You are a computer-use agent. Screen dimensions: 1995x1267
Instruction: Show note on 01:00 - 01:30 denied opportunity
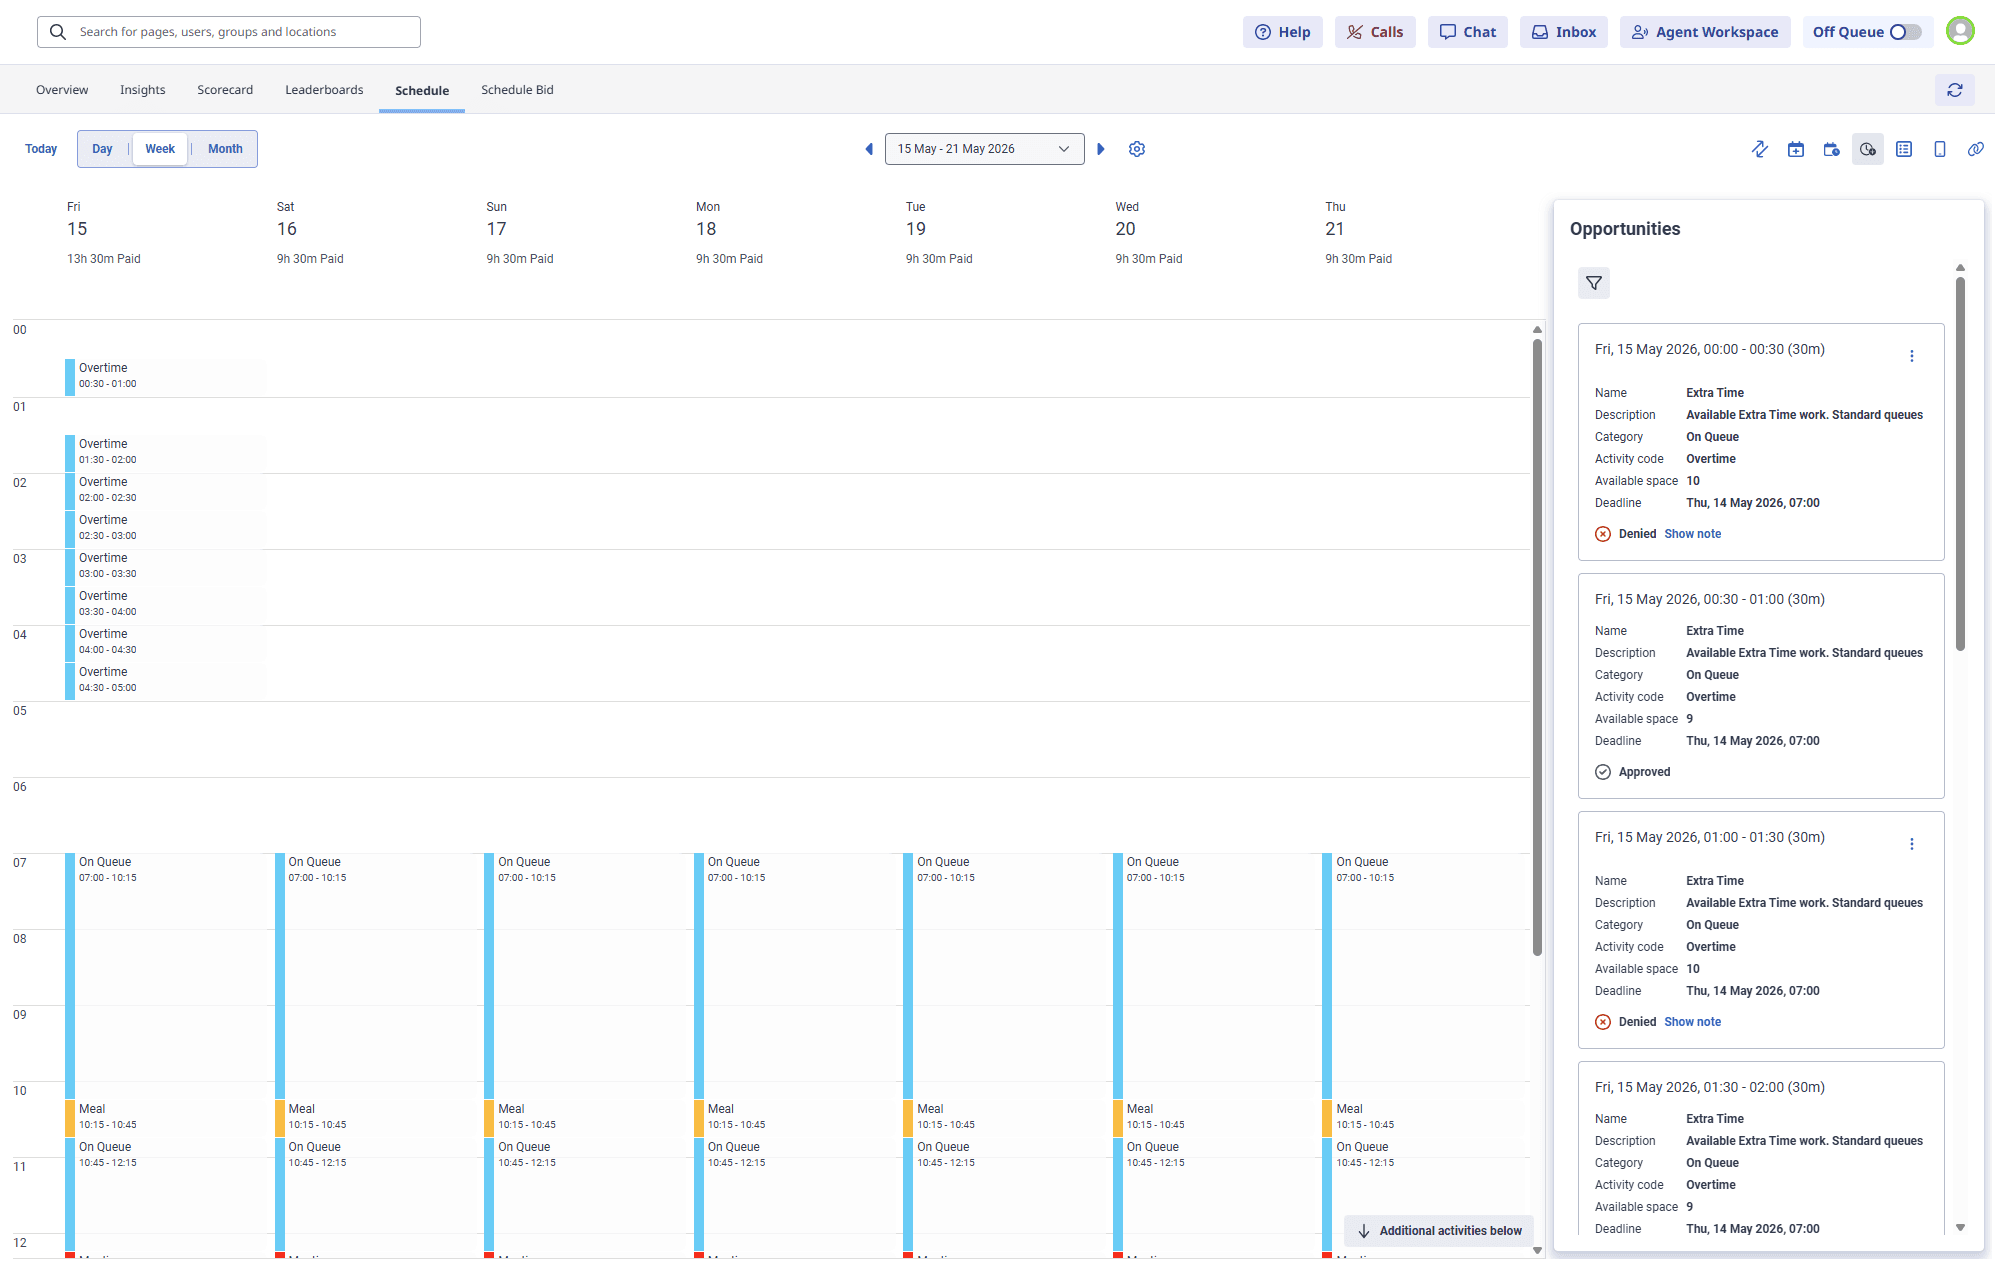[1692, 1022]
